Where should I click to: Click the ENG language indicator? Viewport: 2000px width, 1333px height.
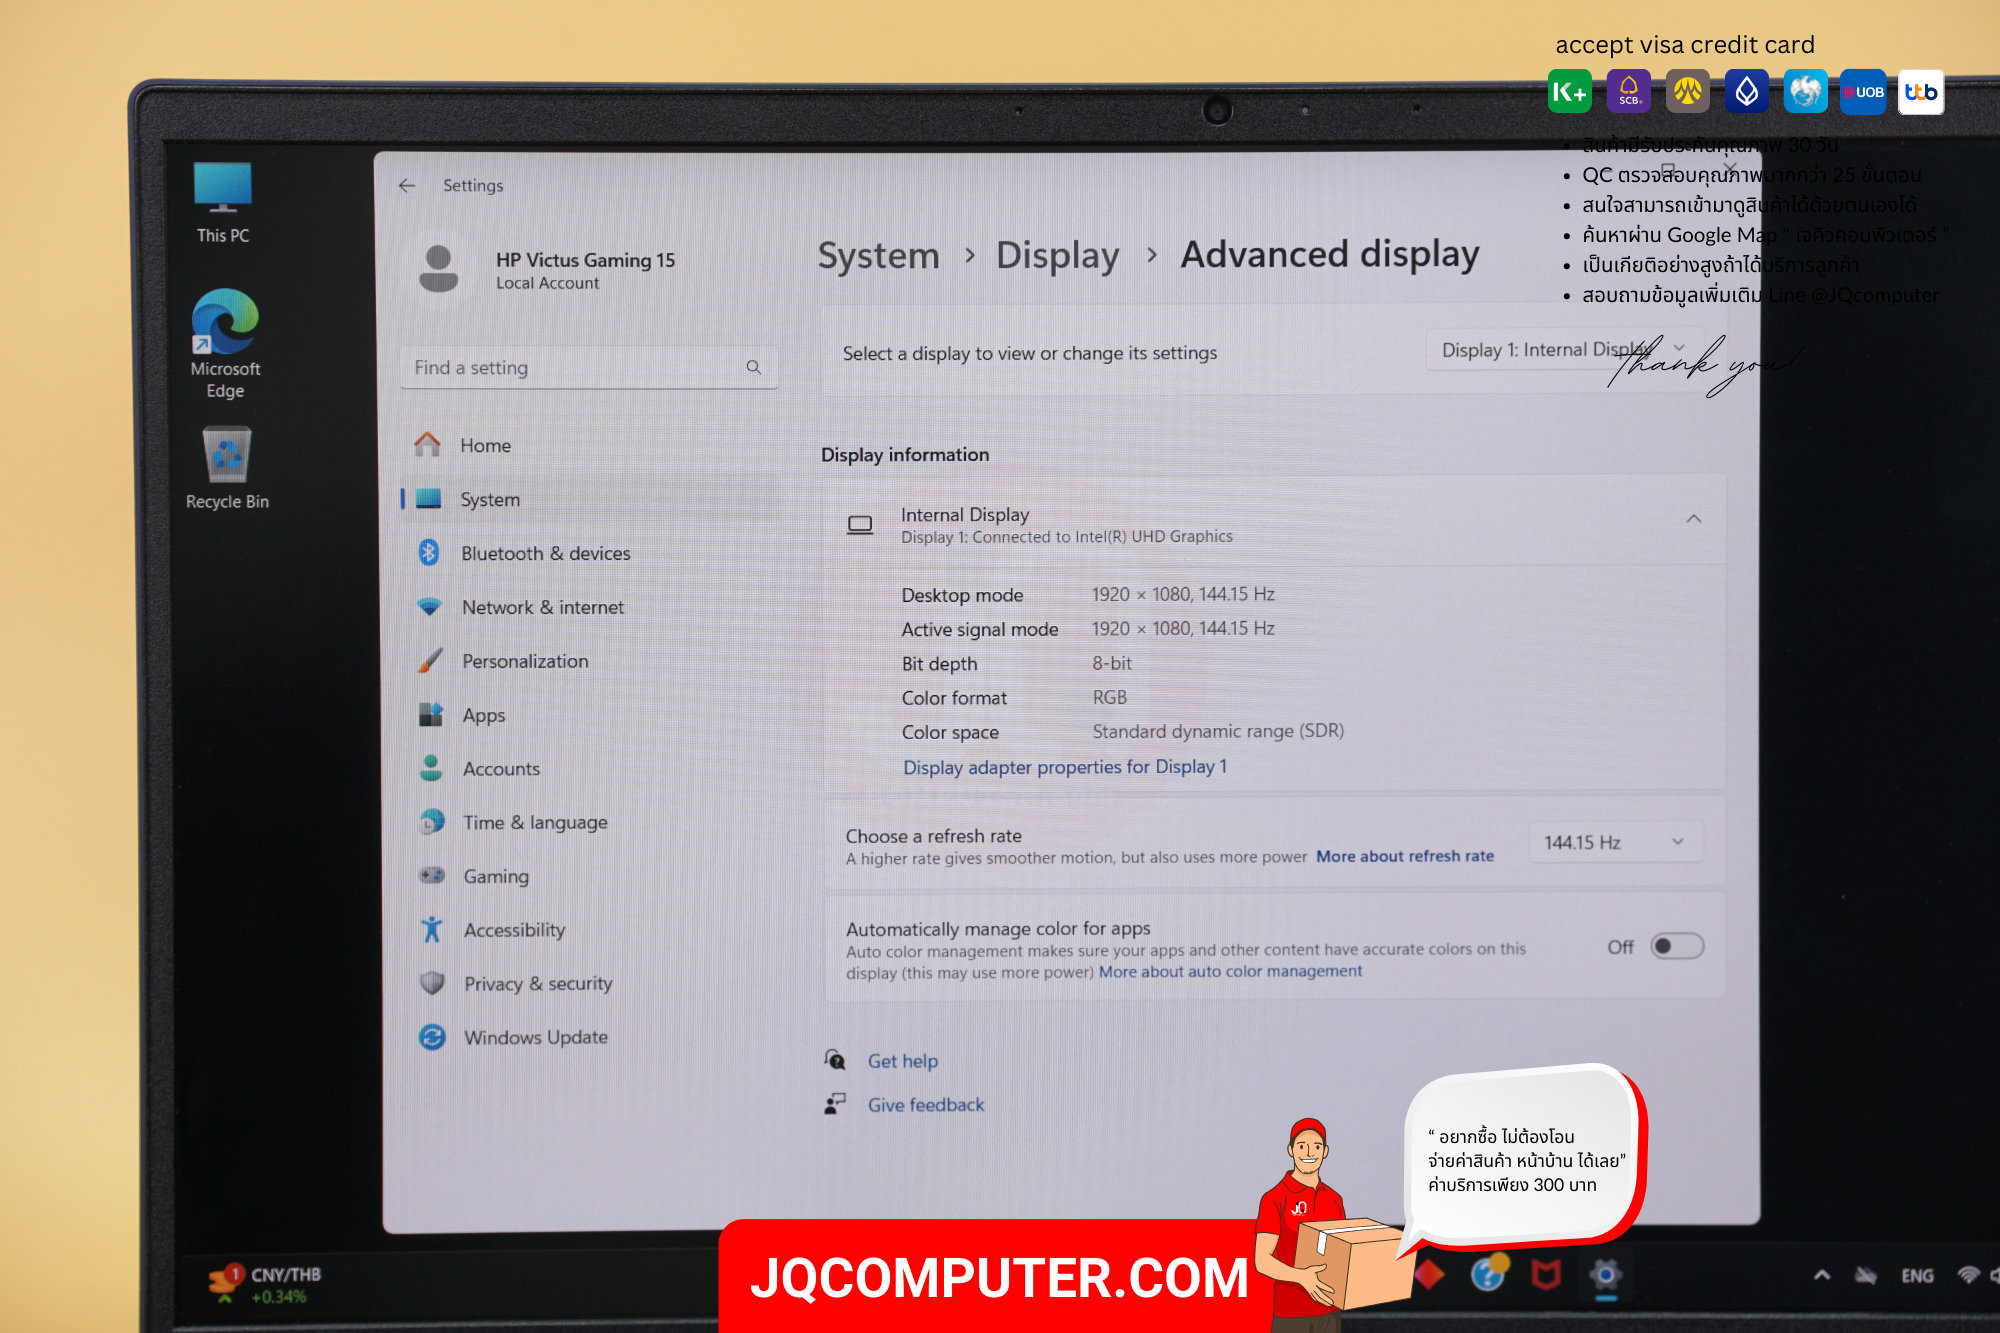tap(1917, 1275)
